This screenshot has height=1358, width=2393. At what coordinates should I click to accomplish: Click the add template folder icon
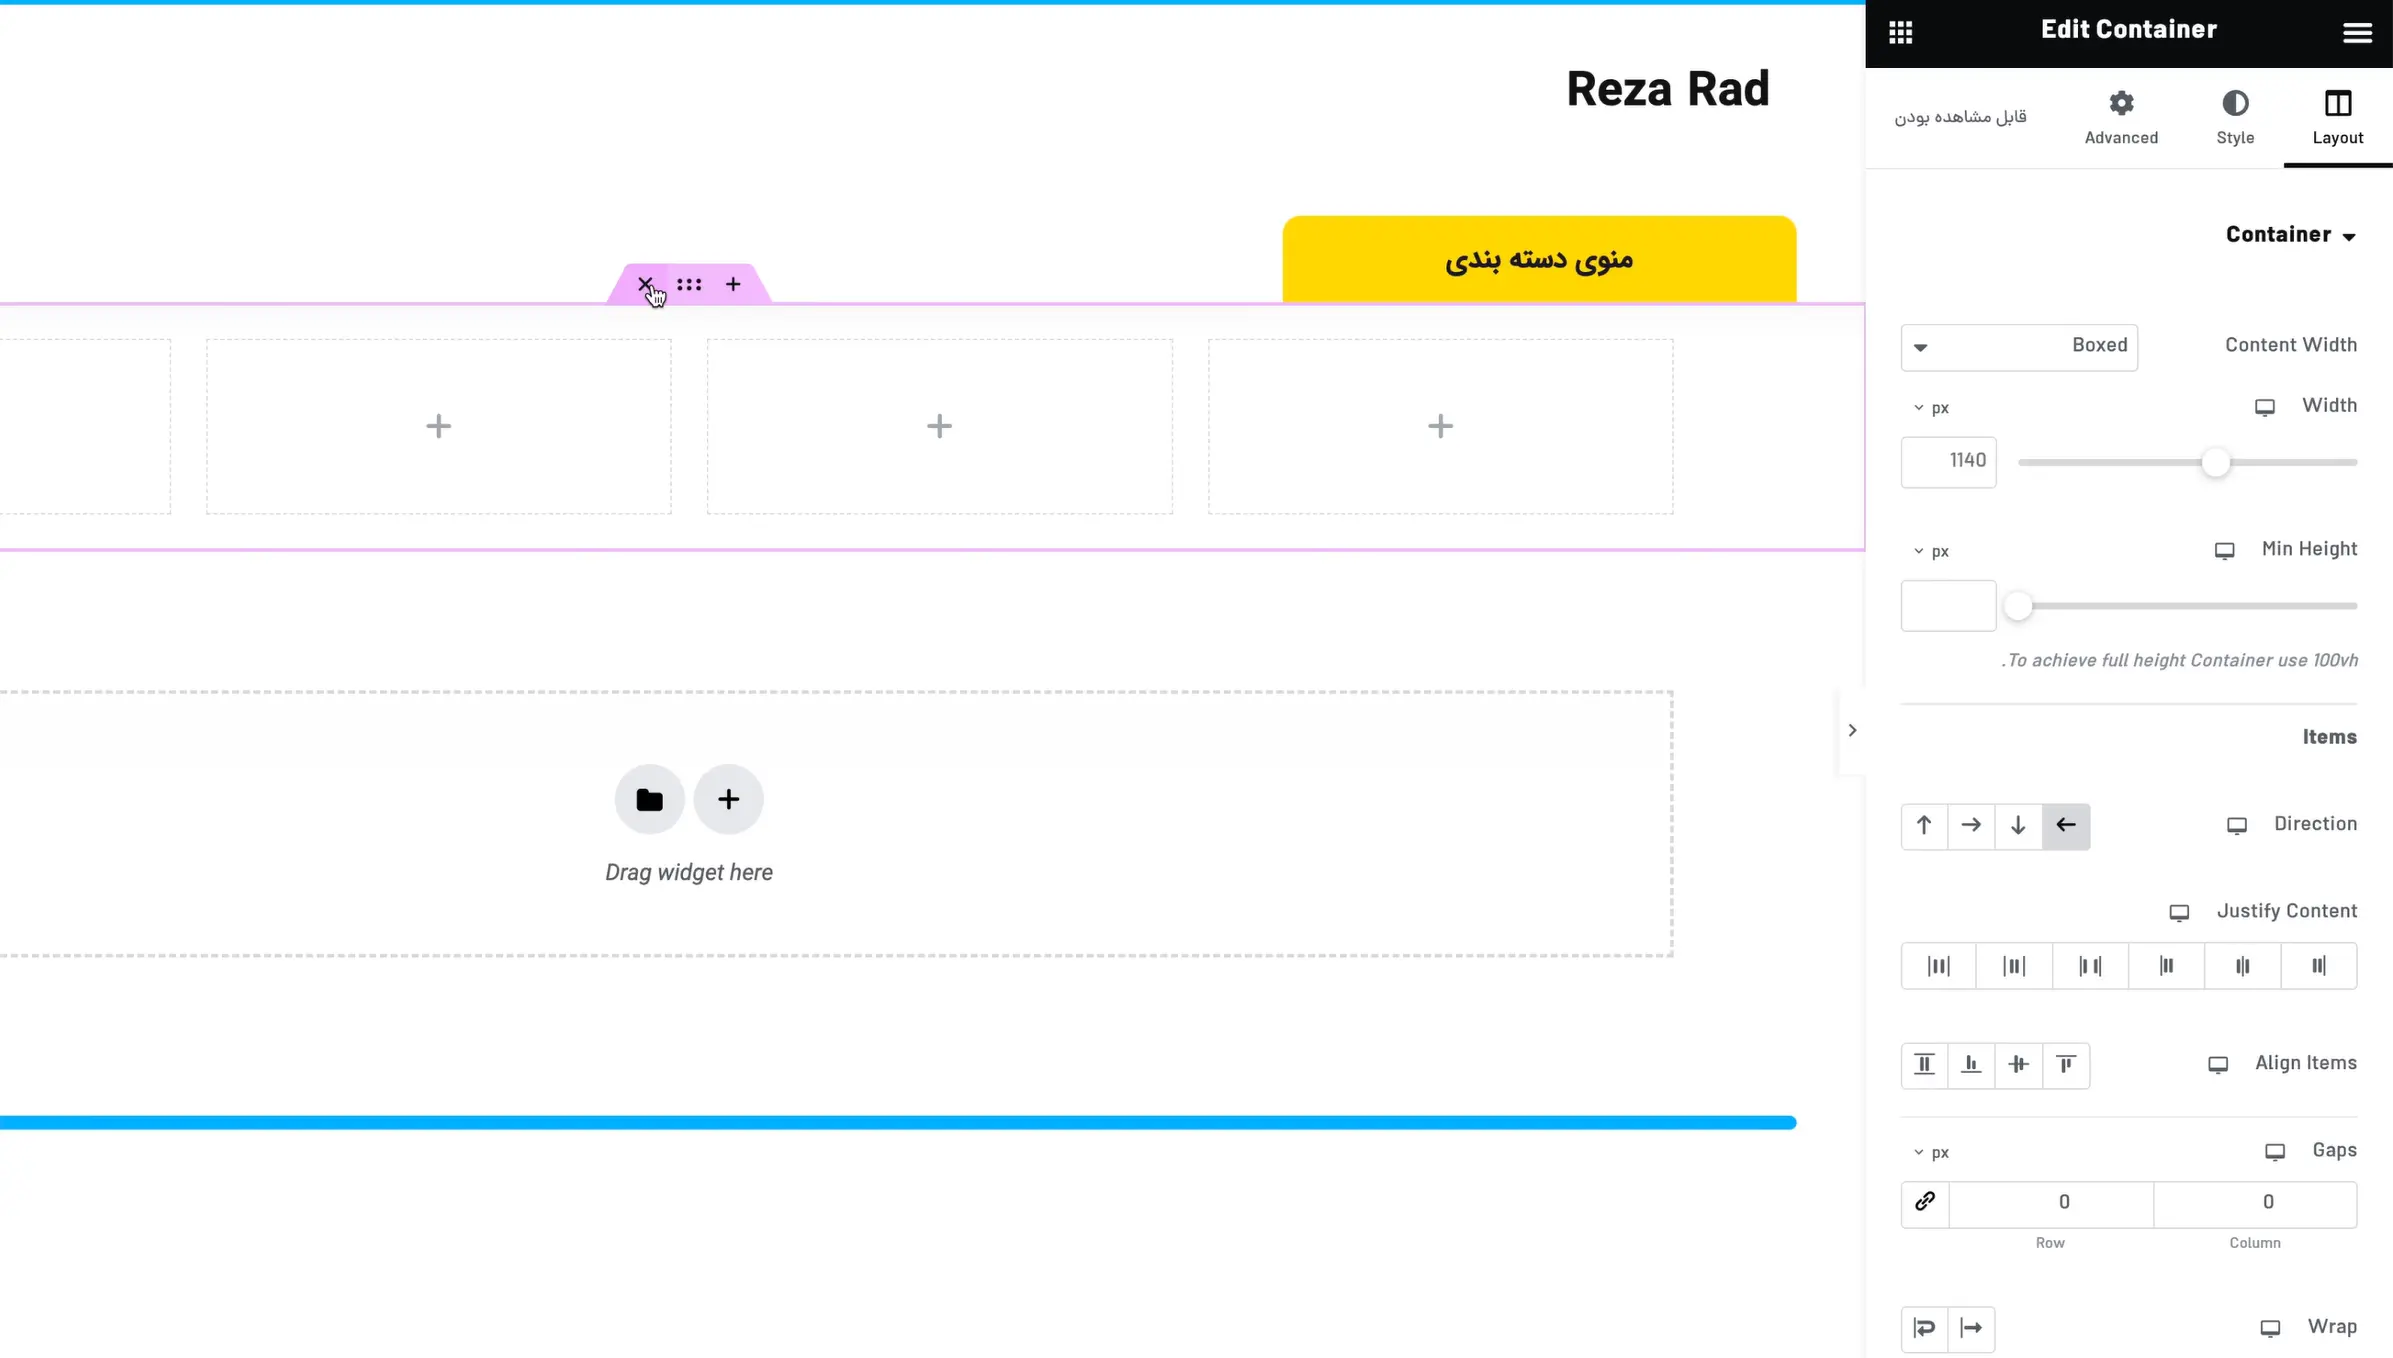click(649, 799)
